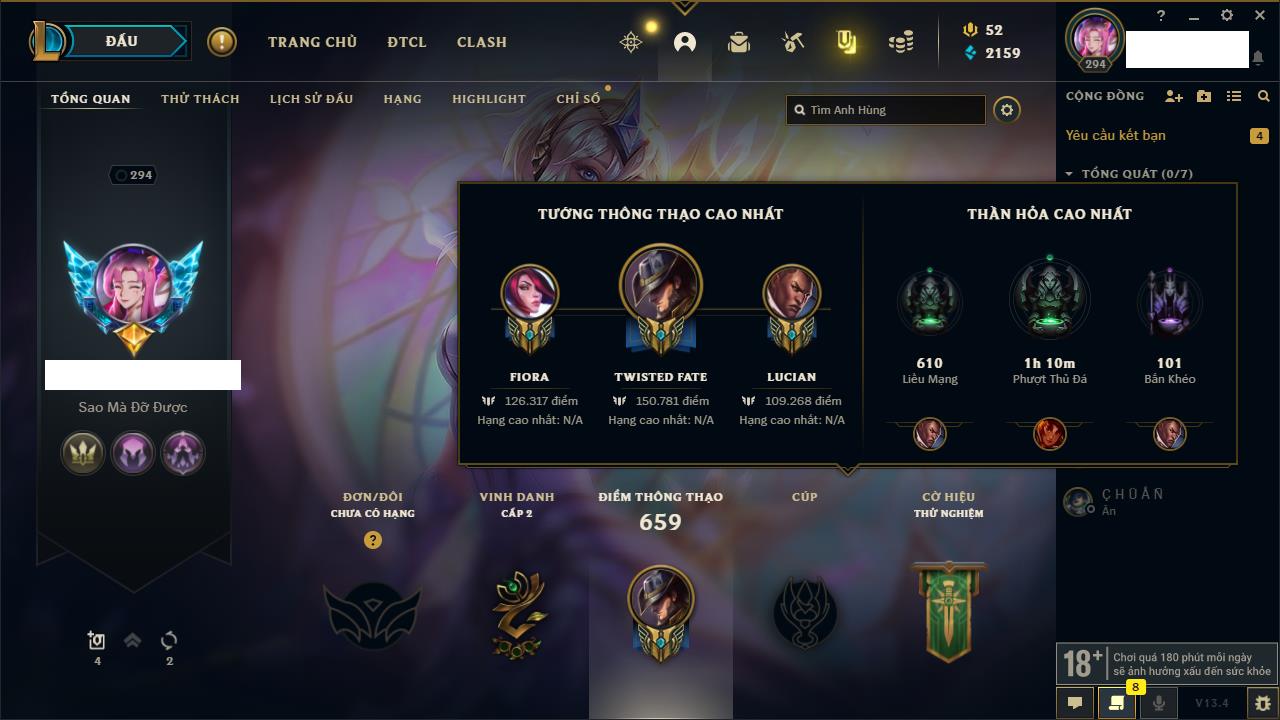Open the Store coins icon
The width and height of the screenshot is (1280, 720).
(901, 42)
